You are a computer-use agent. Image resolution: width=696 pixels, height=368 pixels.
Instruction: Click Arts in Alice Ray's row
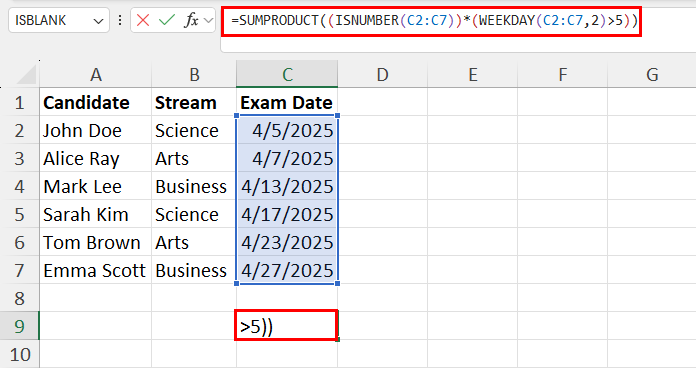194,158
